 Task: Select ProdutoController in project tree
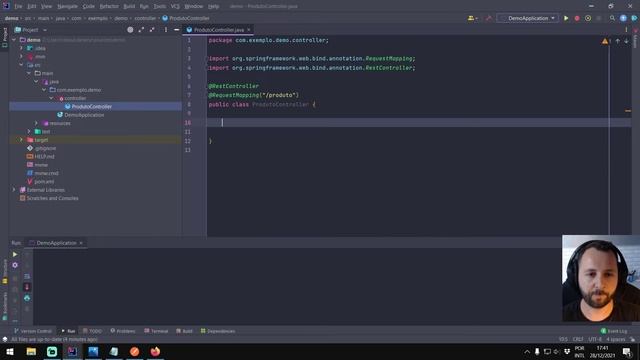pyautogui.click(x=91, y=107)
